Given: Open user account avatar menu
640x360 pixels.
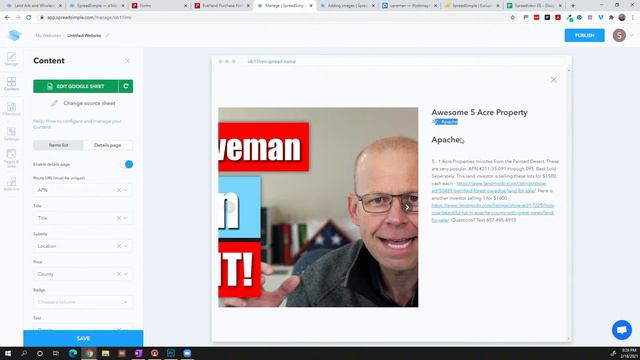Looking at the screenshot, I should 619,35.
